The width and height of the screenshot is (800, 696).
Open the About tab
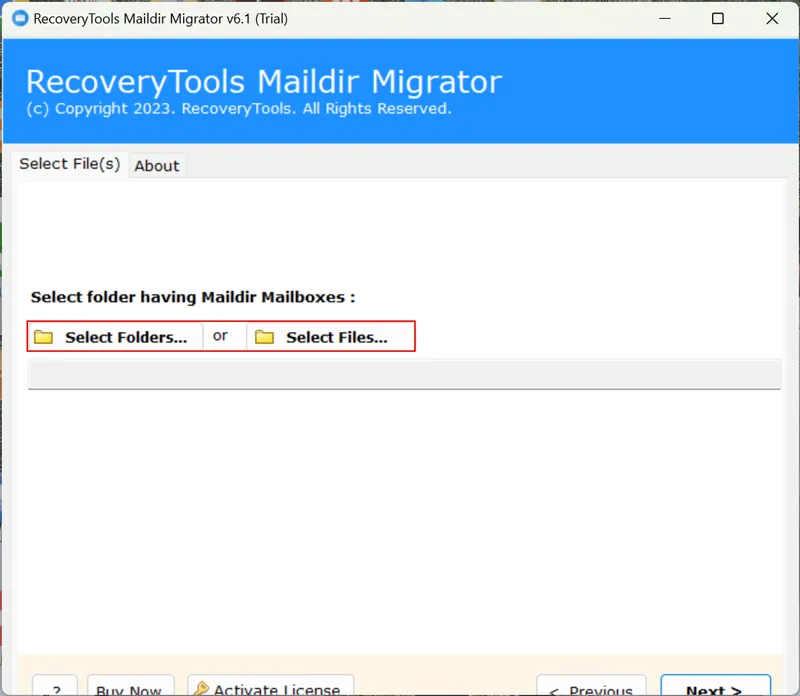tap(157, 166)
